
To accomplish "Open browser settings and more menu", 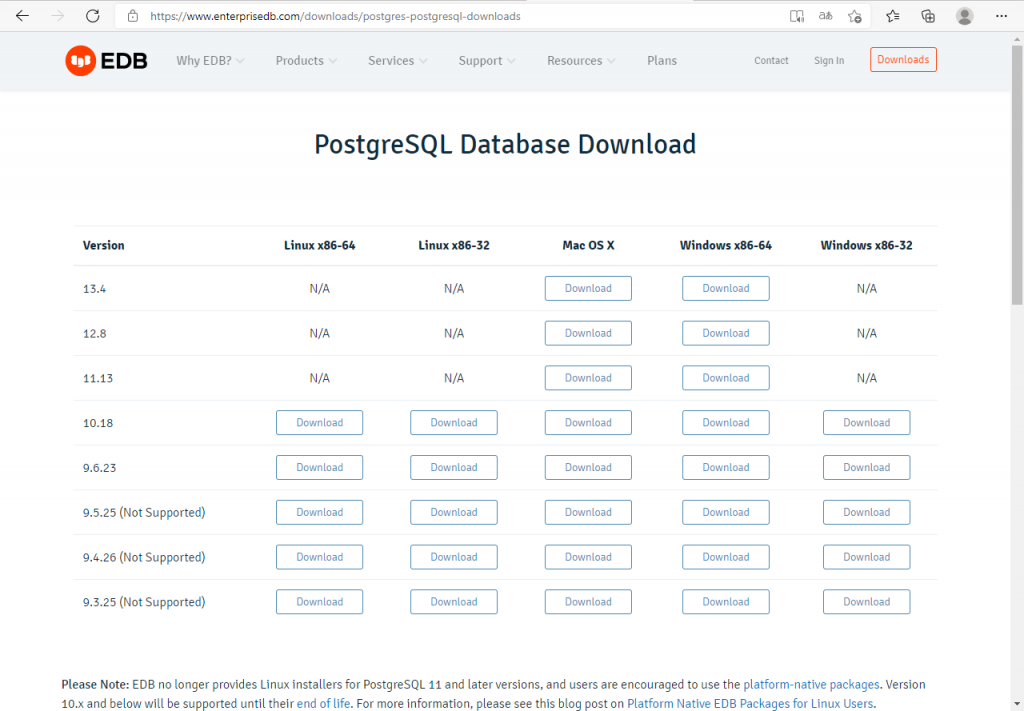I will pos(1001,16).
